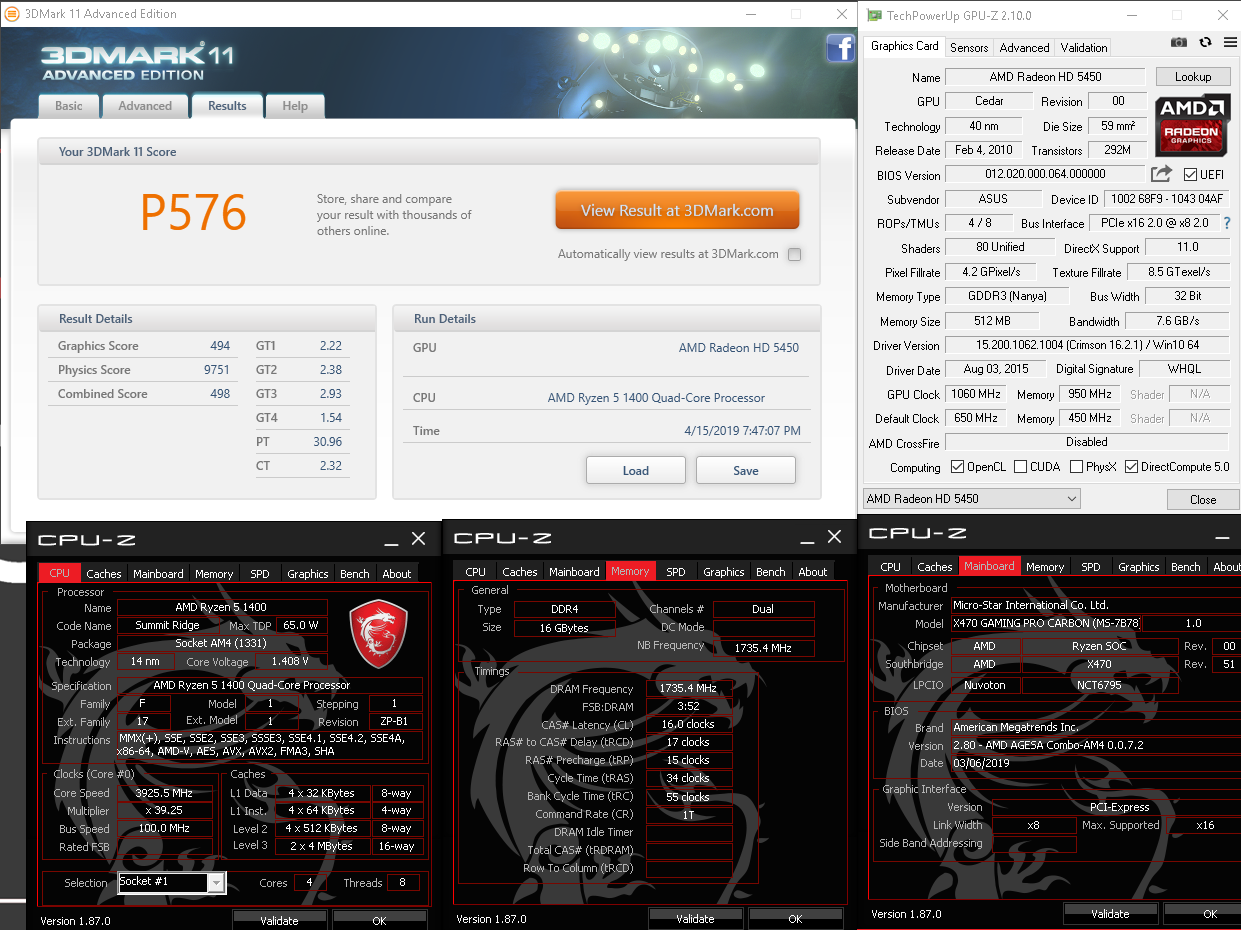Click the Save button in Run Details
This screenshot has height=930, width=1241.
746,470
